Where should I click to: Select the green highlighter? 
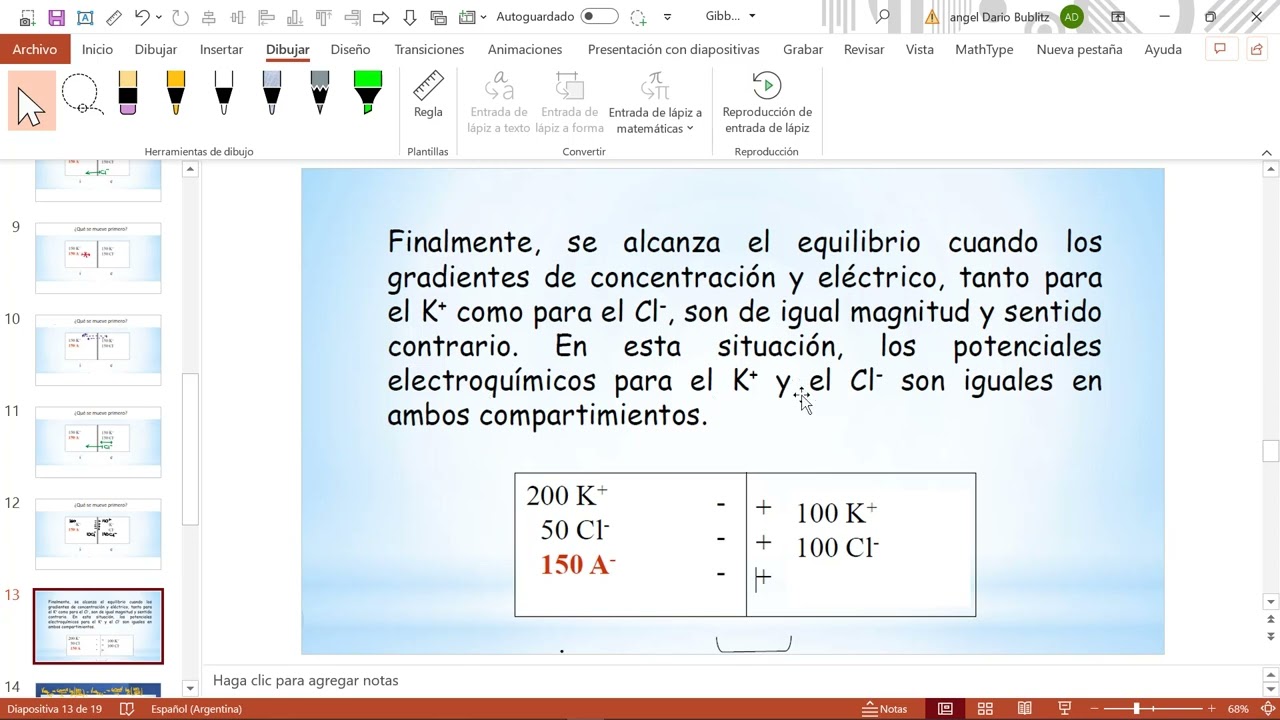coord(368,93)
